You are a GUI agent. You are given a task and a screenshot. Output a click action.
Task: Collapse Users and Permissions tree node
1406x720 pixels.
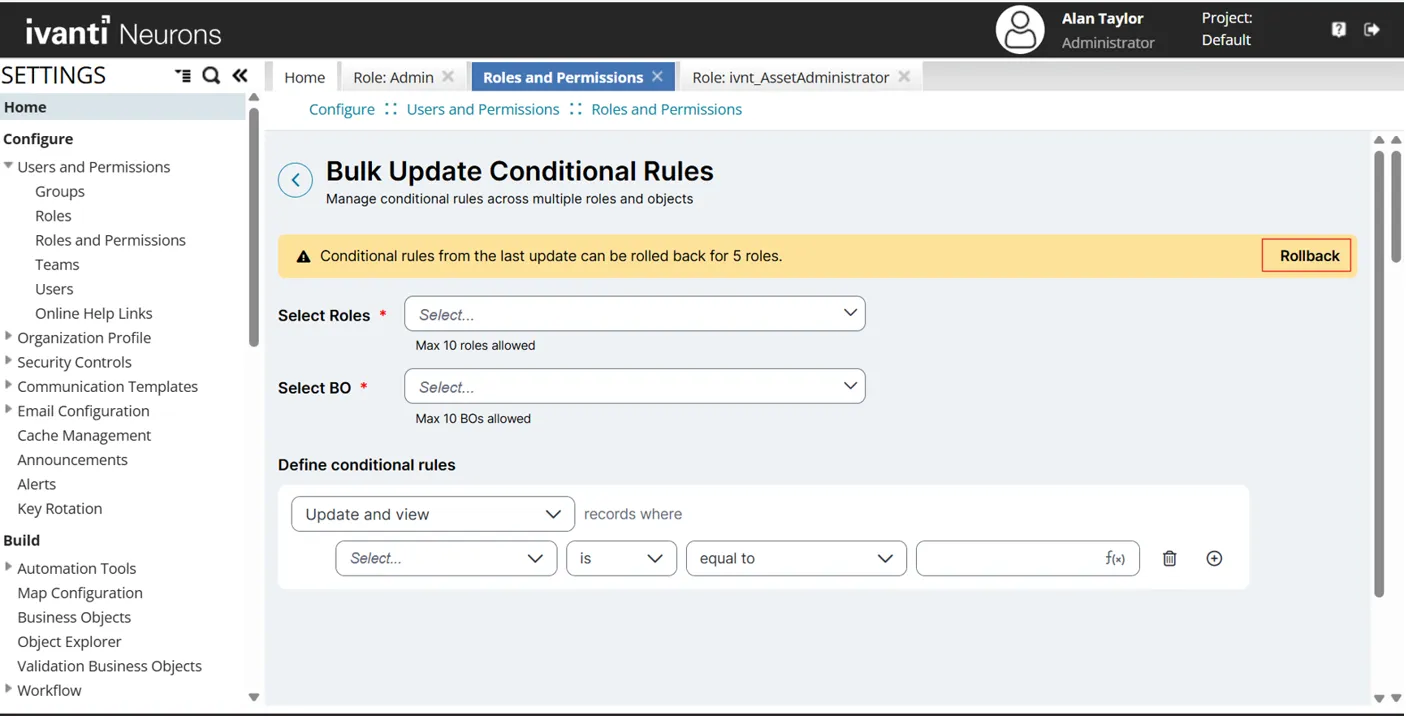(x=9, y=166)
